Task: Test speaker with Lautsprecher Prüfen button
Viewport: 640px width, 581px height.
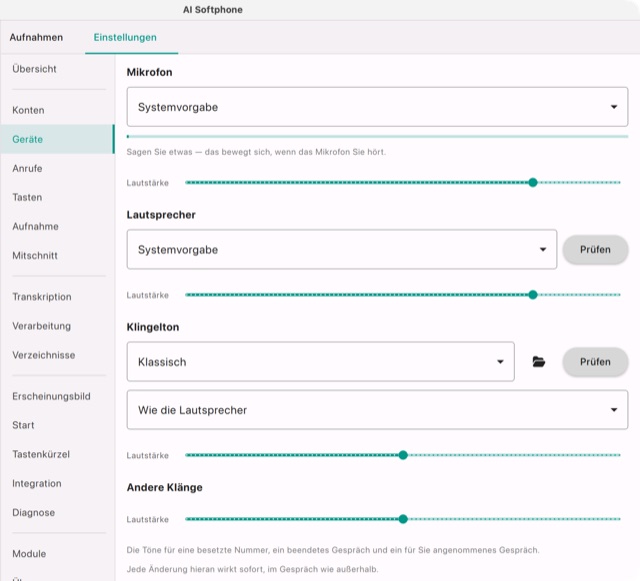Action: pyautogui.click(x=595, y=249)
